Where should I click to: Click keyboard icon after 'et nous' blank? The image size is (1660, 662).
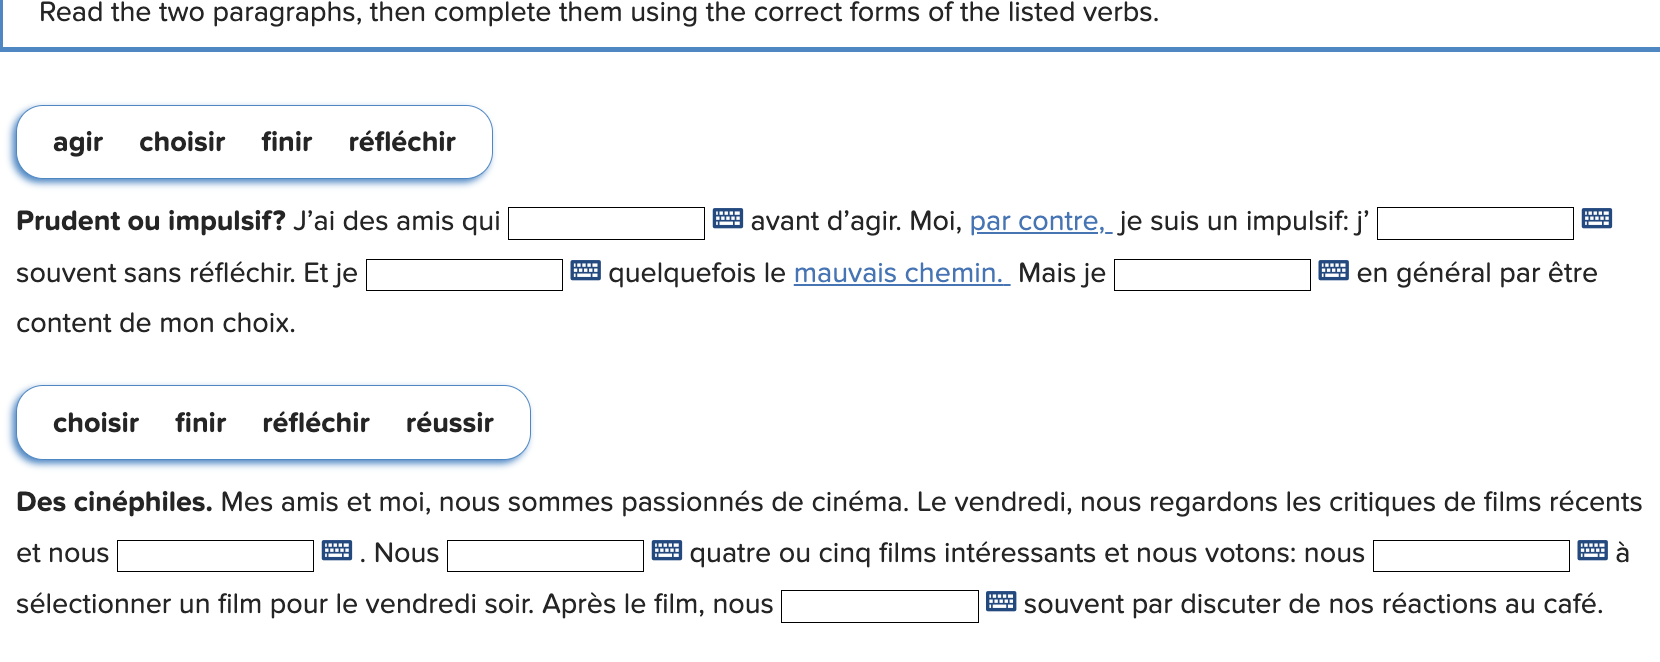[x=337, y=551]
